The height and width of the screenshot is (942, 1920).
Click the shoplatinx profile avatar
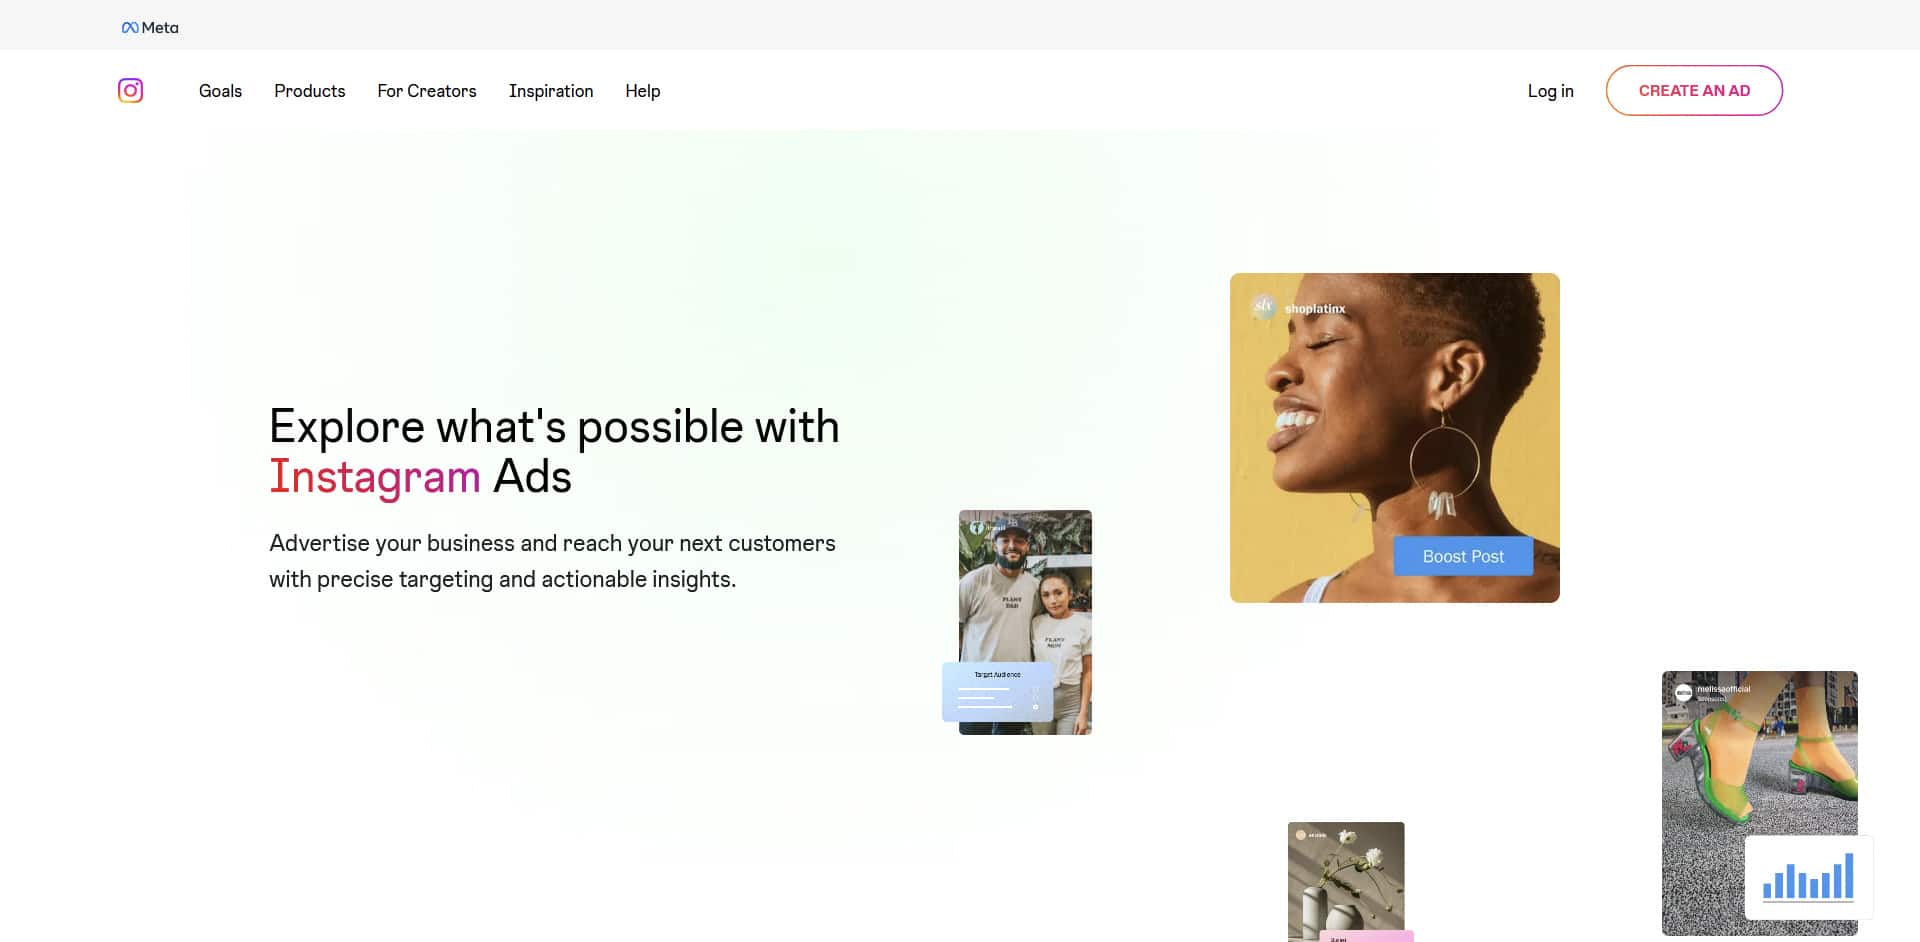pos(1264,307)
